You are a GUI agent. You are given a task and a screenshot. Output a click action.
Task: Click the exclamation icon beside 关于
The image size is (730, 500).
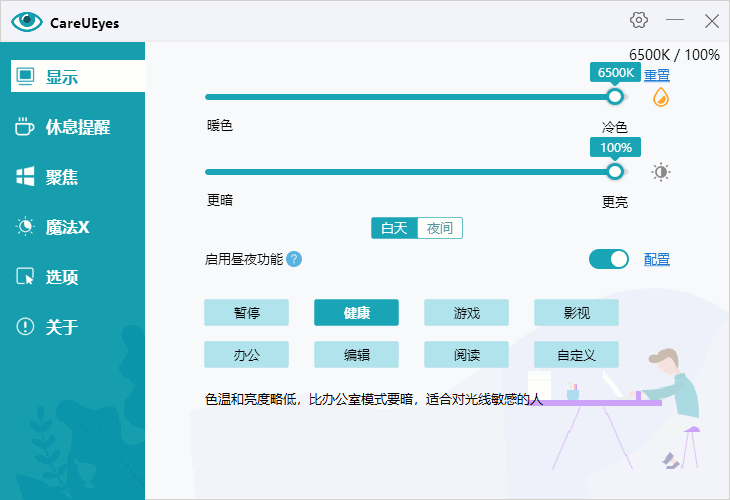[x=25, y=326]
